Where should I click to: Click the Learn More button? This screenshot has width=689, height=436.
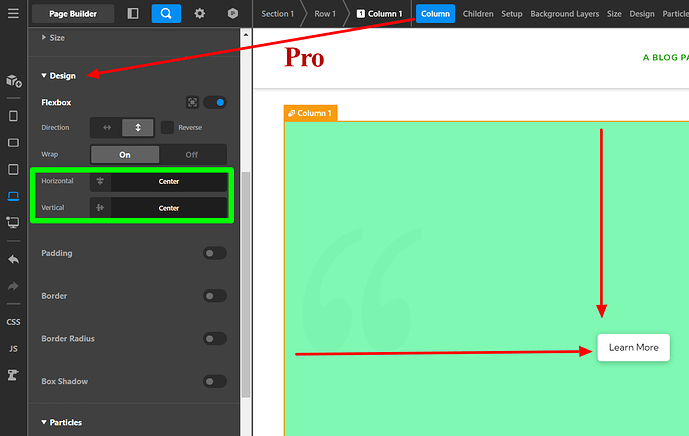point(633,347)
